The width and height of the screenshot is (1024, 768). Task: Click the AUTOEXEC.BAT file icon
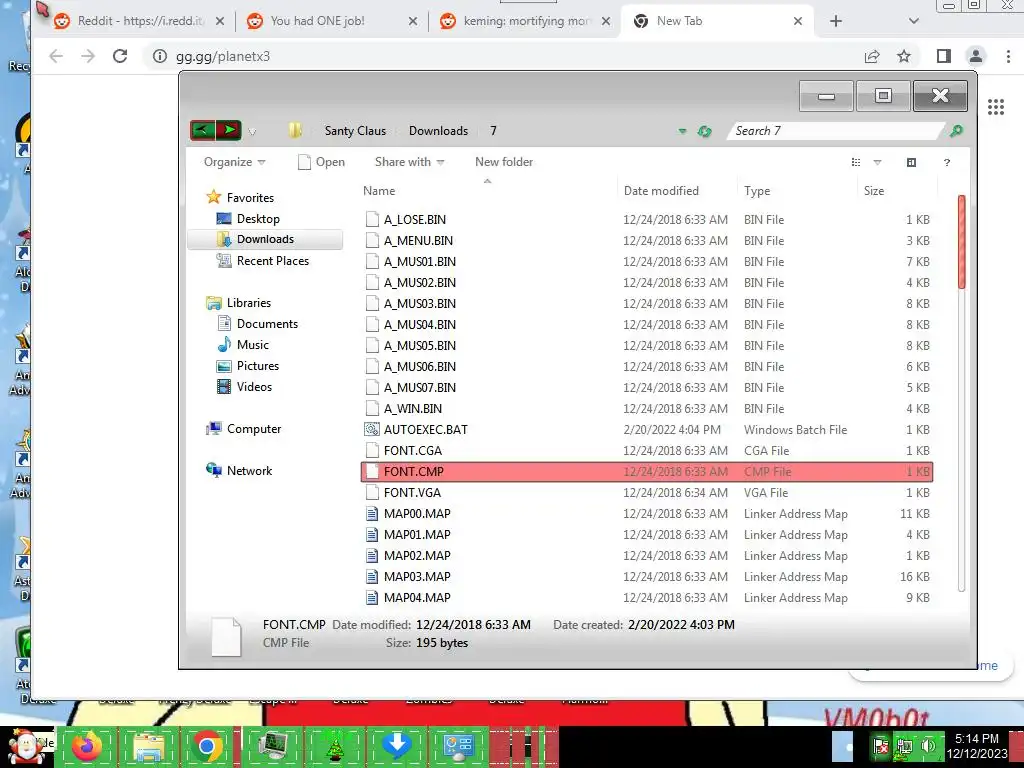pyautogui.click(x=372, y=429)
